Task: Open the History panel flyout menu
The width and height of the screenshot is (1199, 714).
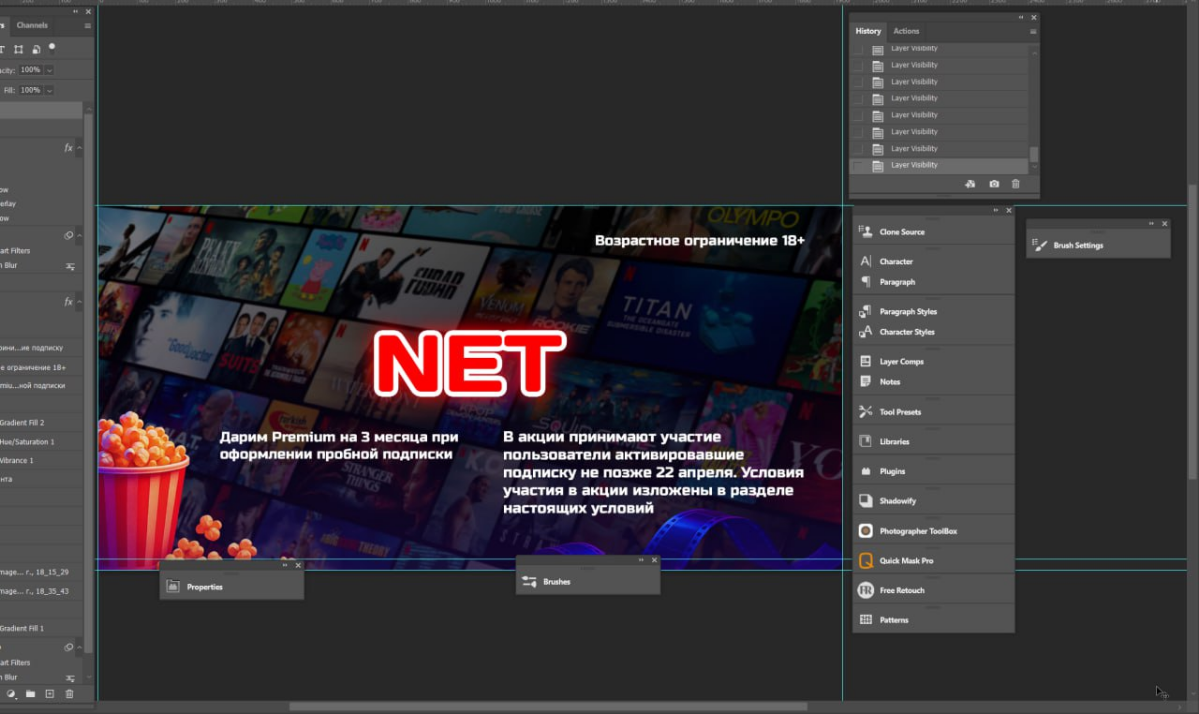Action: 1032,31
